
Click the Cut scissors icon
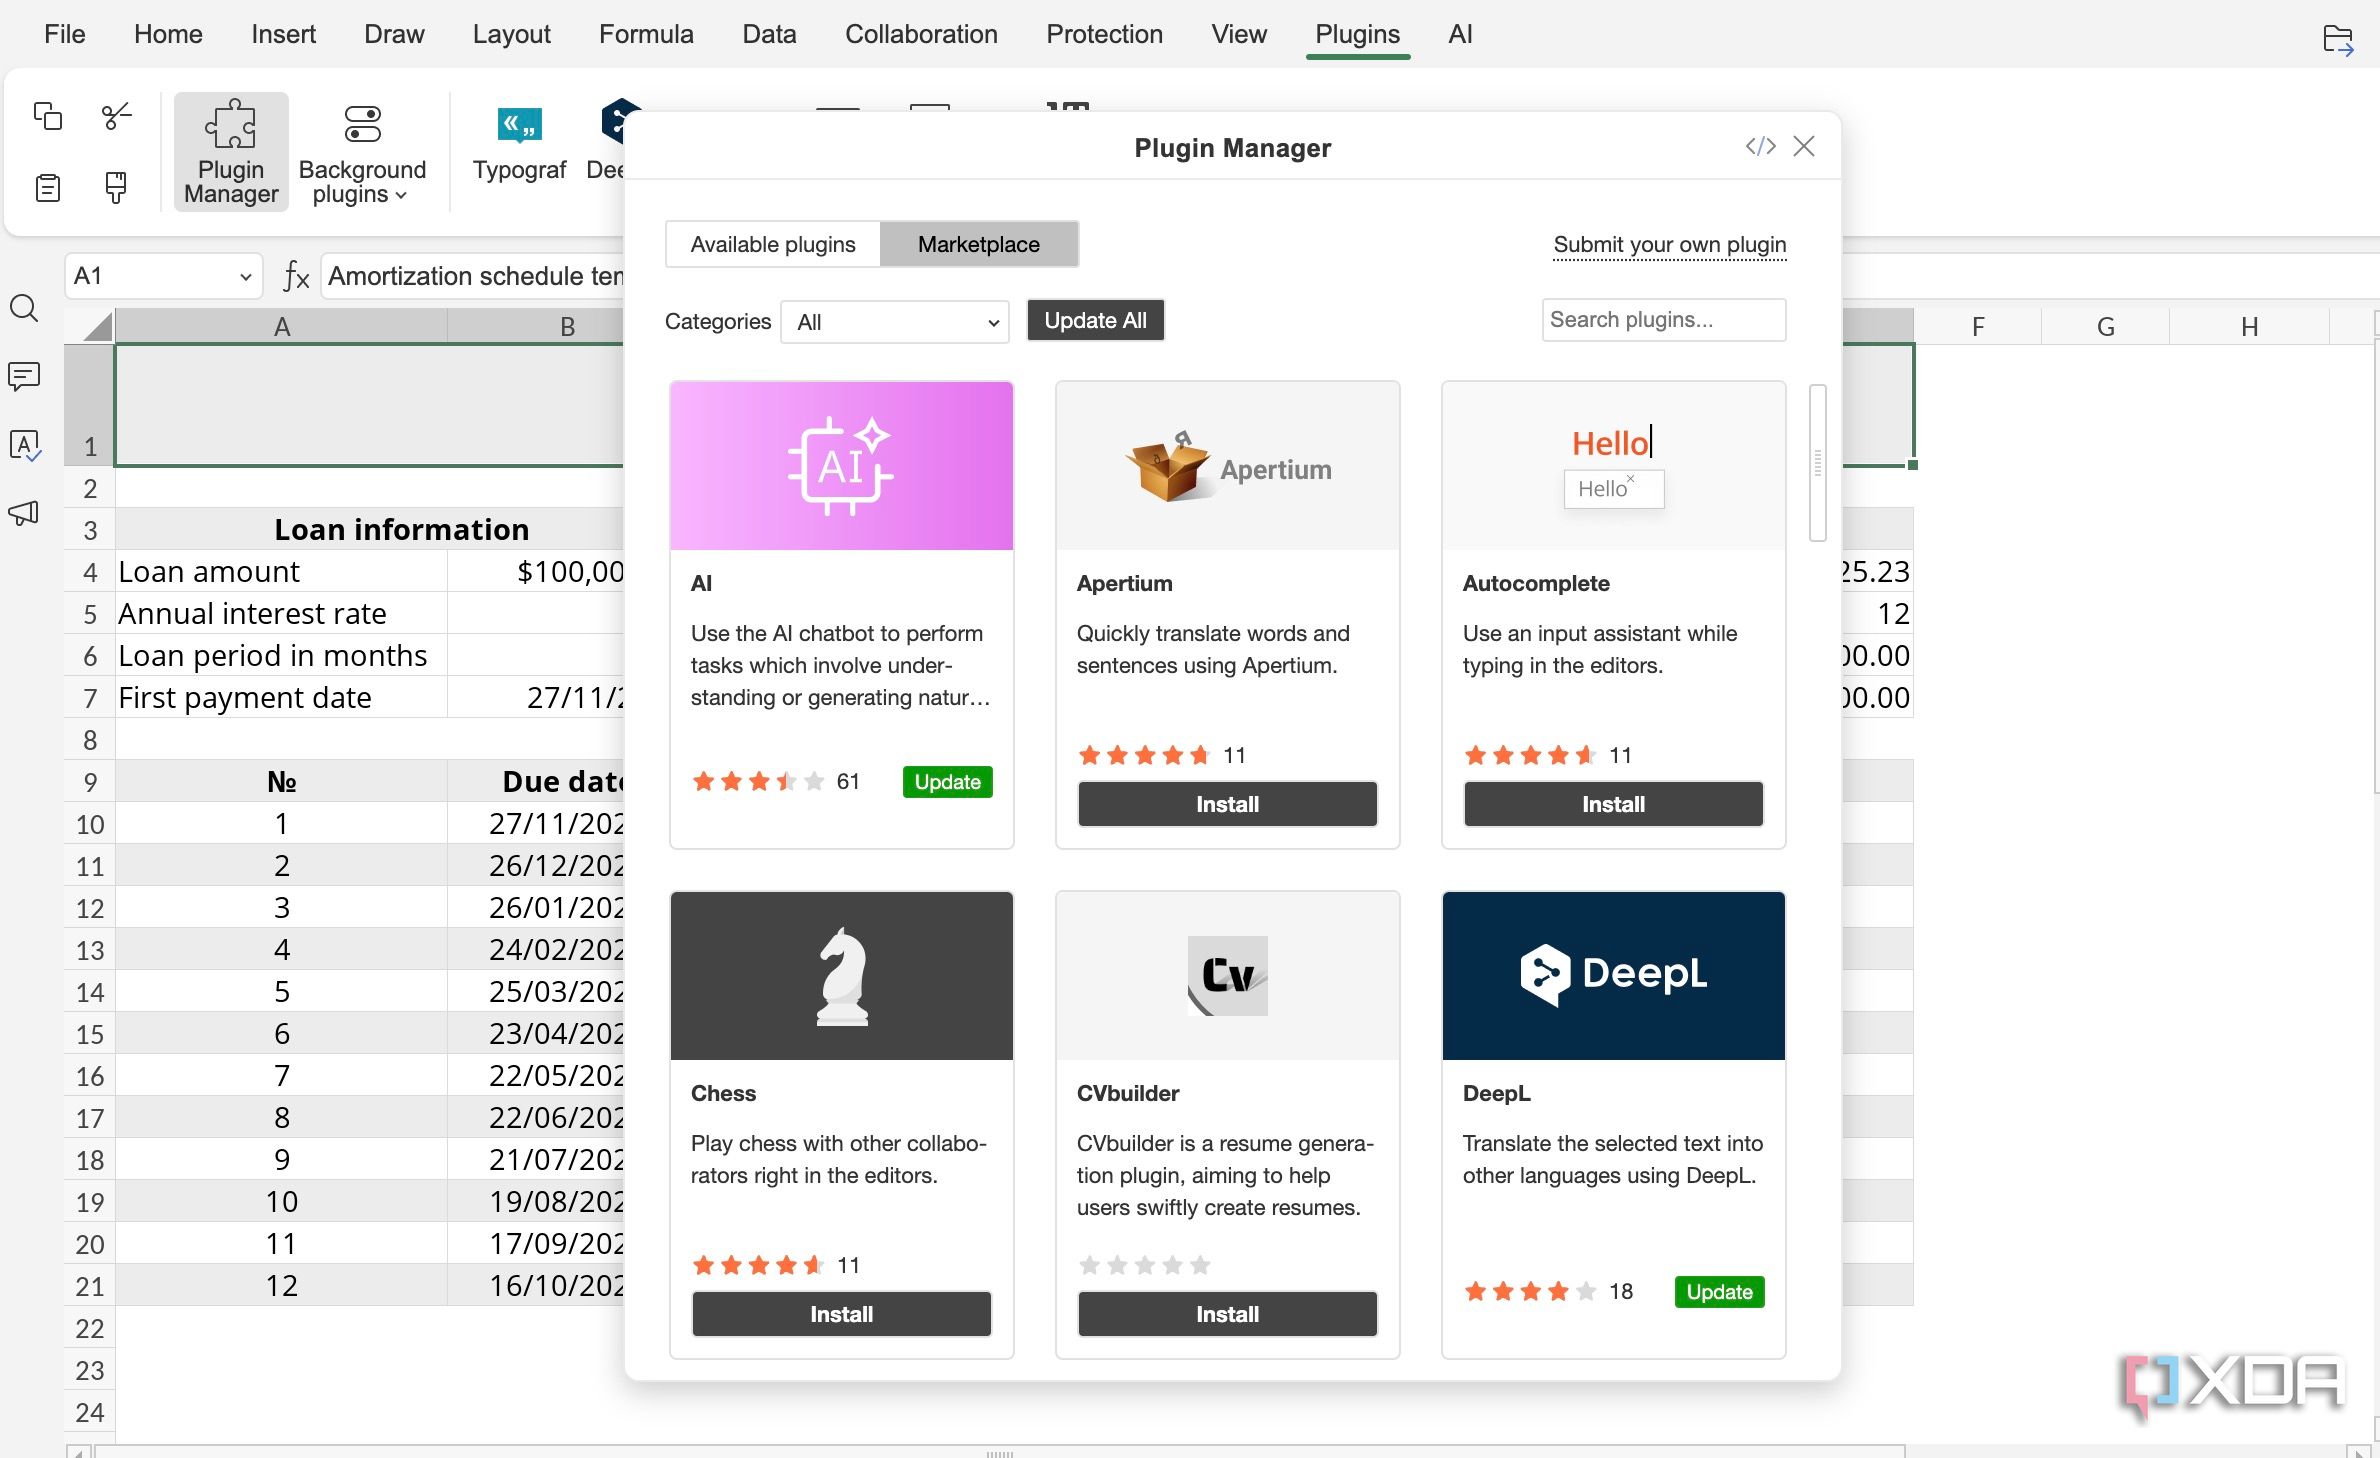[116, 116]
